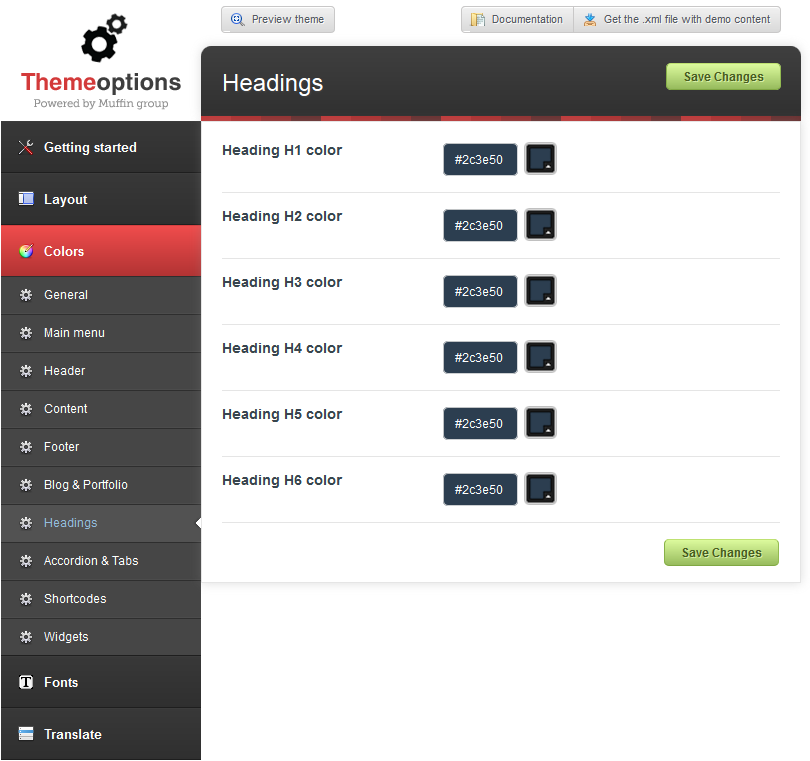Open the Heading H3 color picker swatch
The height and width of the screenshot is (761, 810).
pyautogui.click(x=540, y=291)
